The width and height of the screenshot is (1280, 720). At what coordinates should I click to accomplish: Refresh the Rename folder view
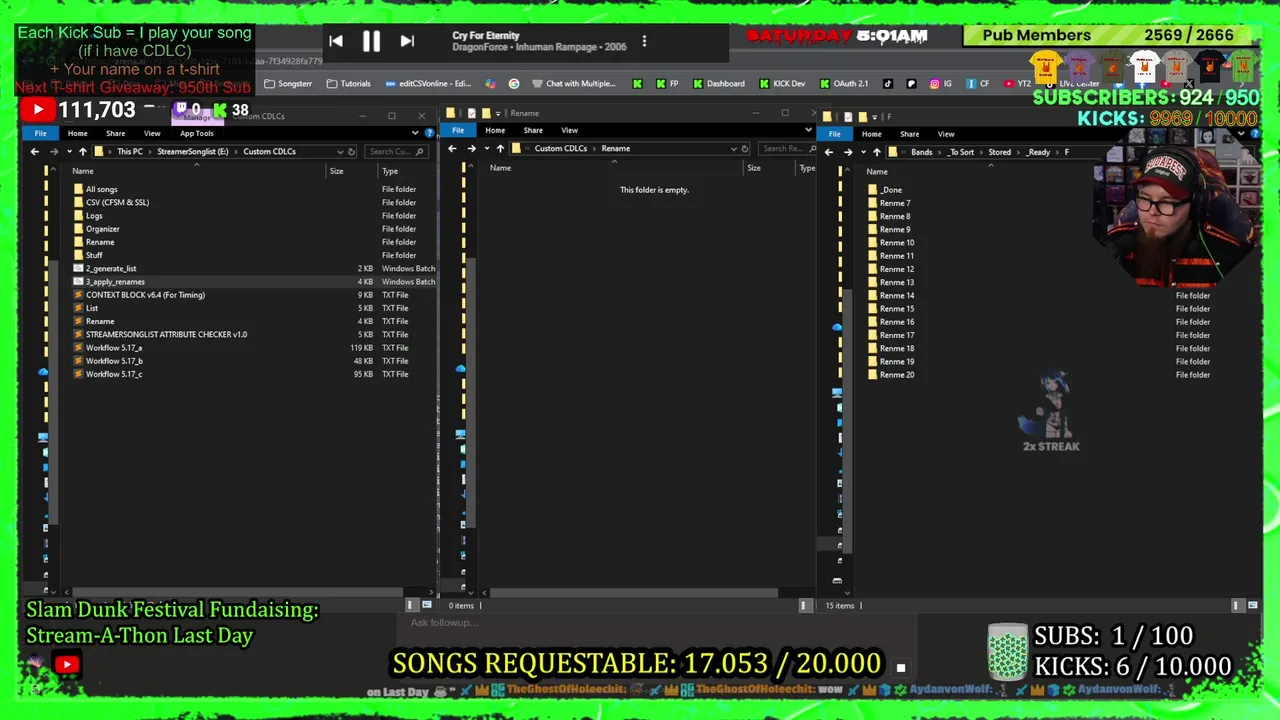click(744, 148)
